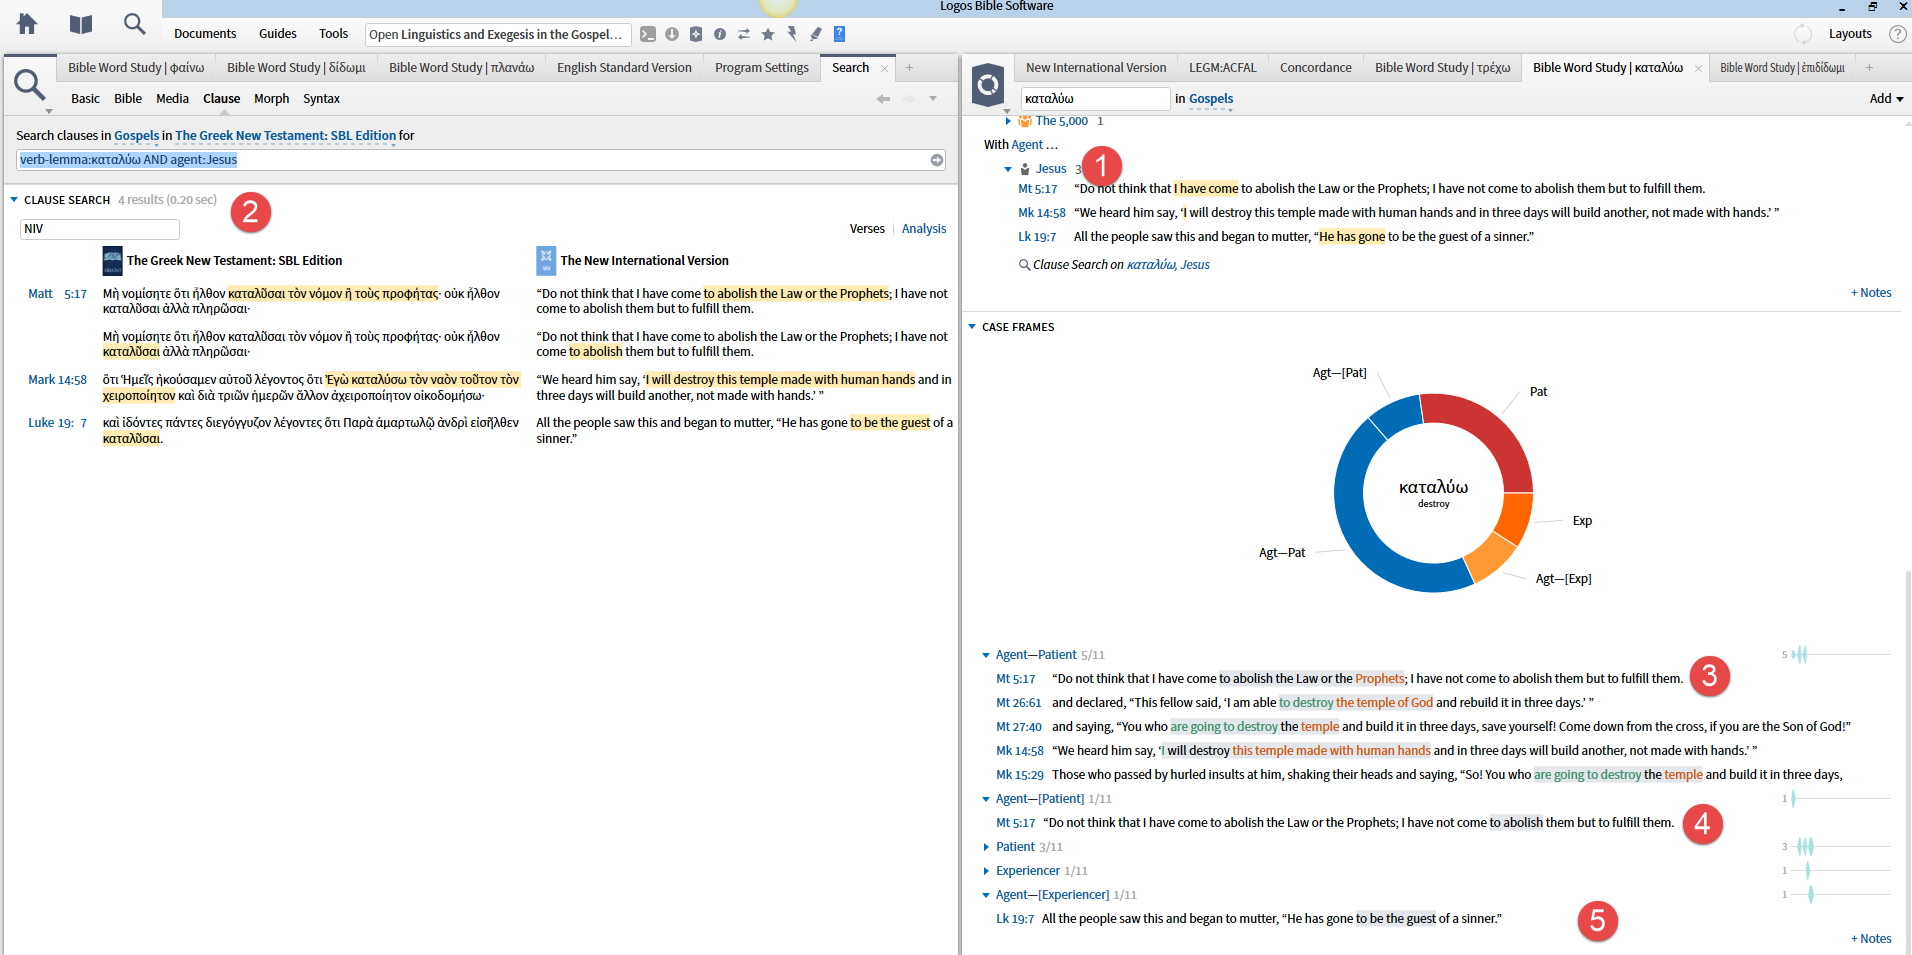This screenshot has height=955, width=1912.
Task: Click the clause search query input field
Action: click(481, 160)
